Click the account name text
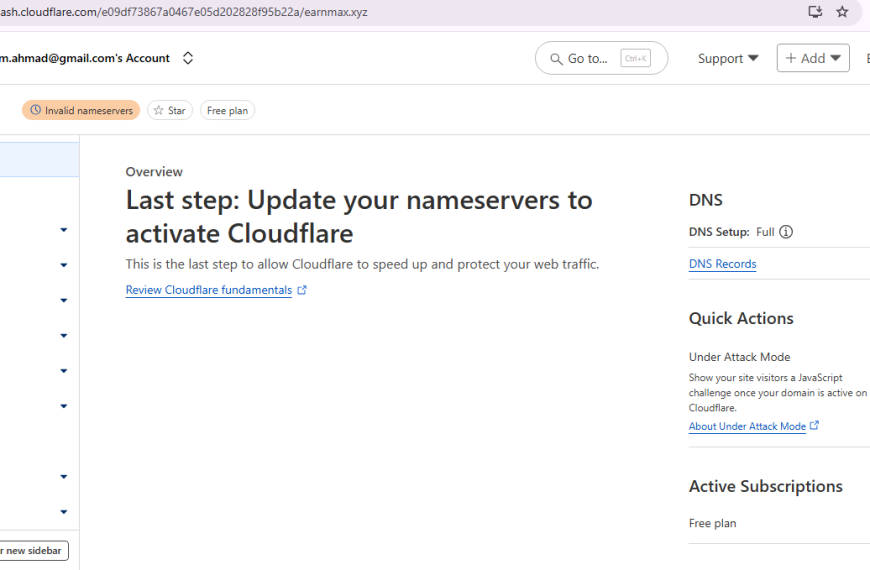The width and height of the screenshot is (870, 570). click(x=85, y=58)
